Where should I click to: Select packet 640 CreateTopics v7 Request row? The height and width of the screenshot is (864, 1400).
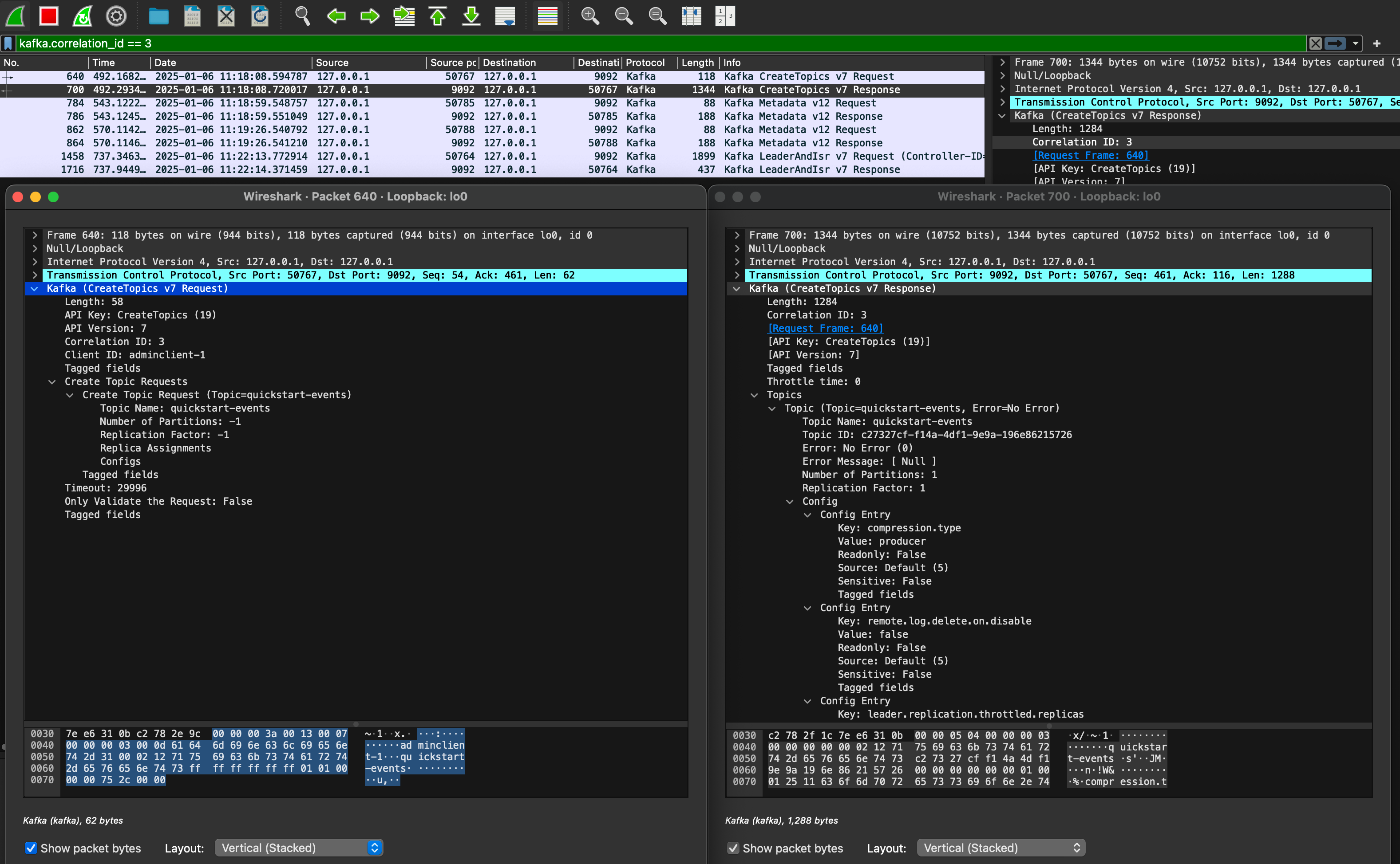(x=493, y=76)
